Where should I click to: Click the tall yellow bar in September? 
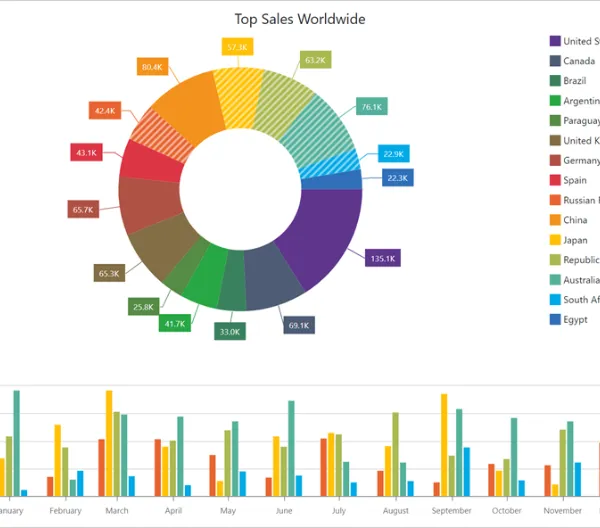pos(444,445)
